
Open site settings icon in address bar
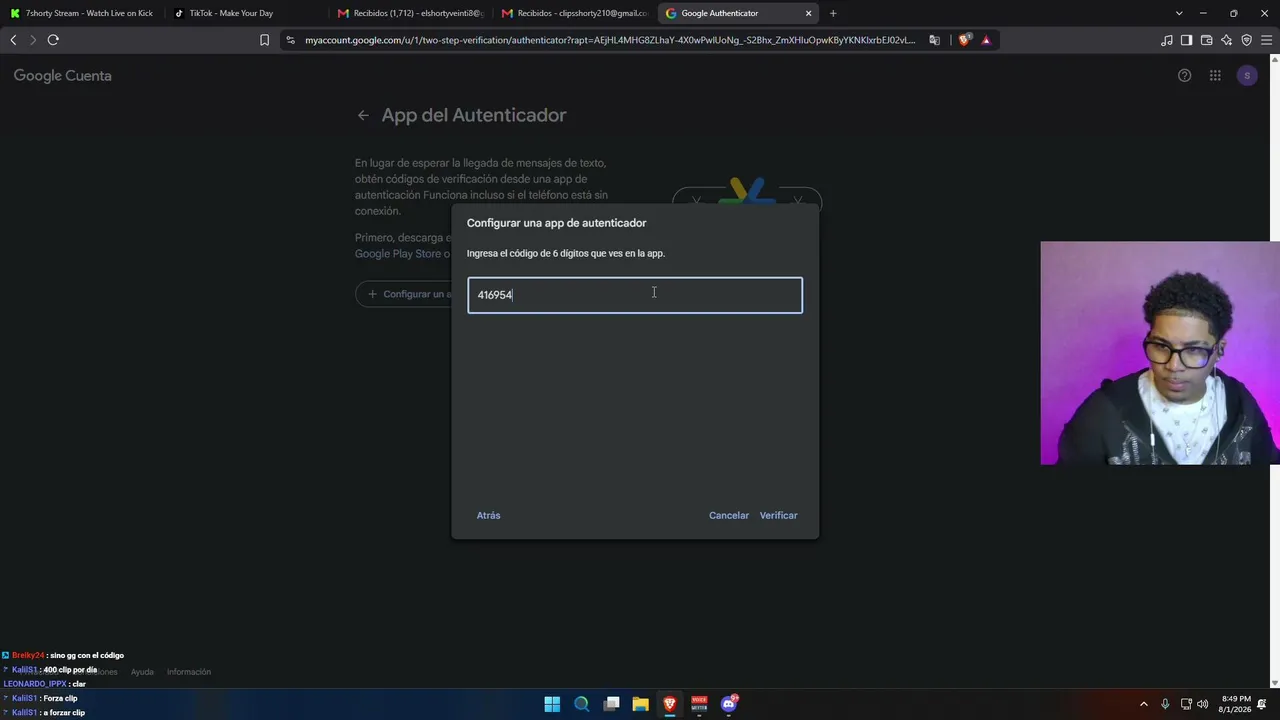click(290, 40)
